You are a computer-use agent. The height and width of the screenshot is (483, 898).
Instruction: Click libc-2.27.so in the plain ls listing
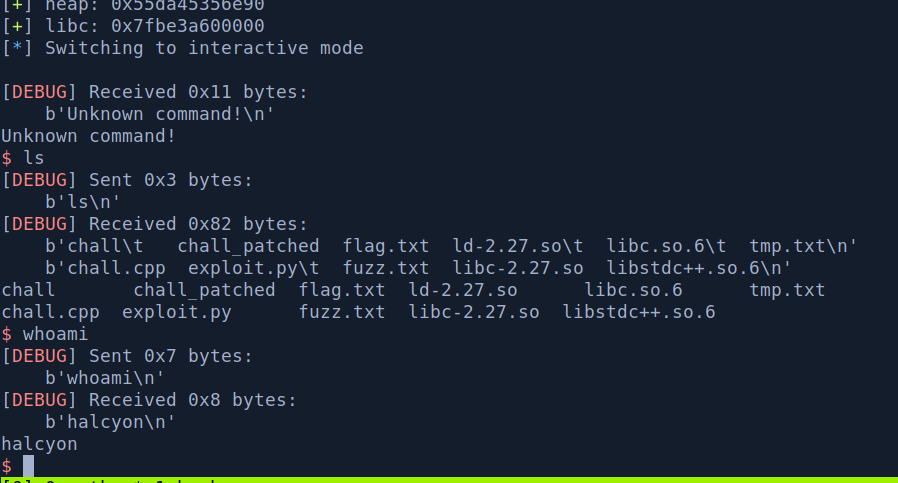coord(473,312)
